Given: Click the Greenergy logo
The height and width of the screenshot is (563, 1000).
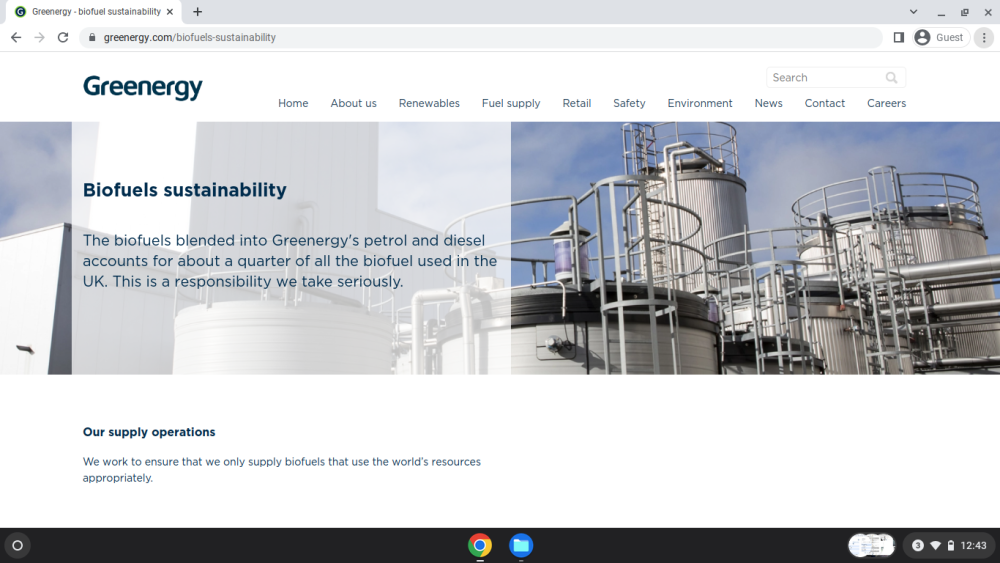Looking at the screenshot, I should pyautogui.click(x=143, y=88).
